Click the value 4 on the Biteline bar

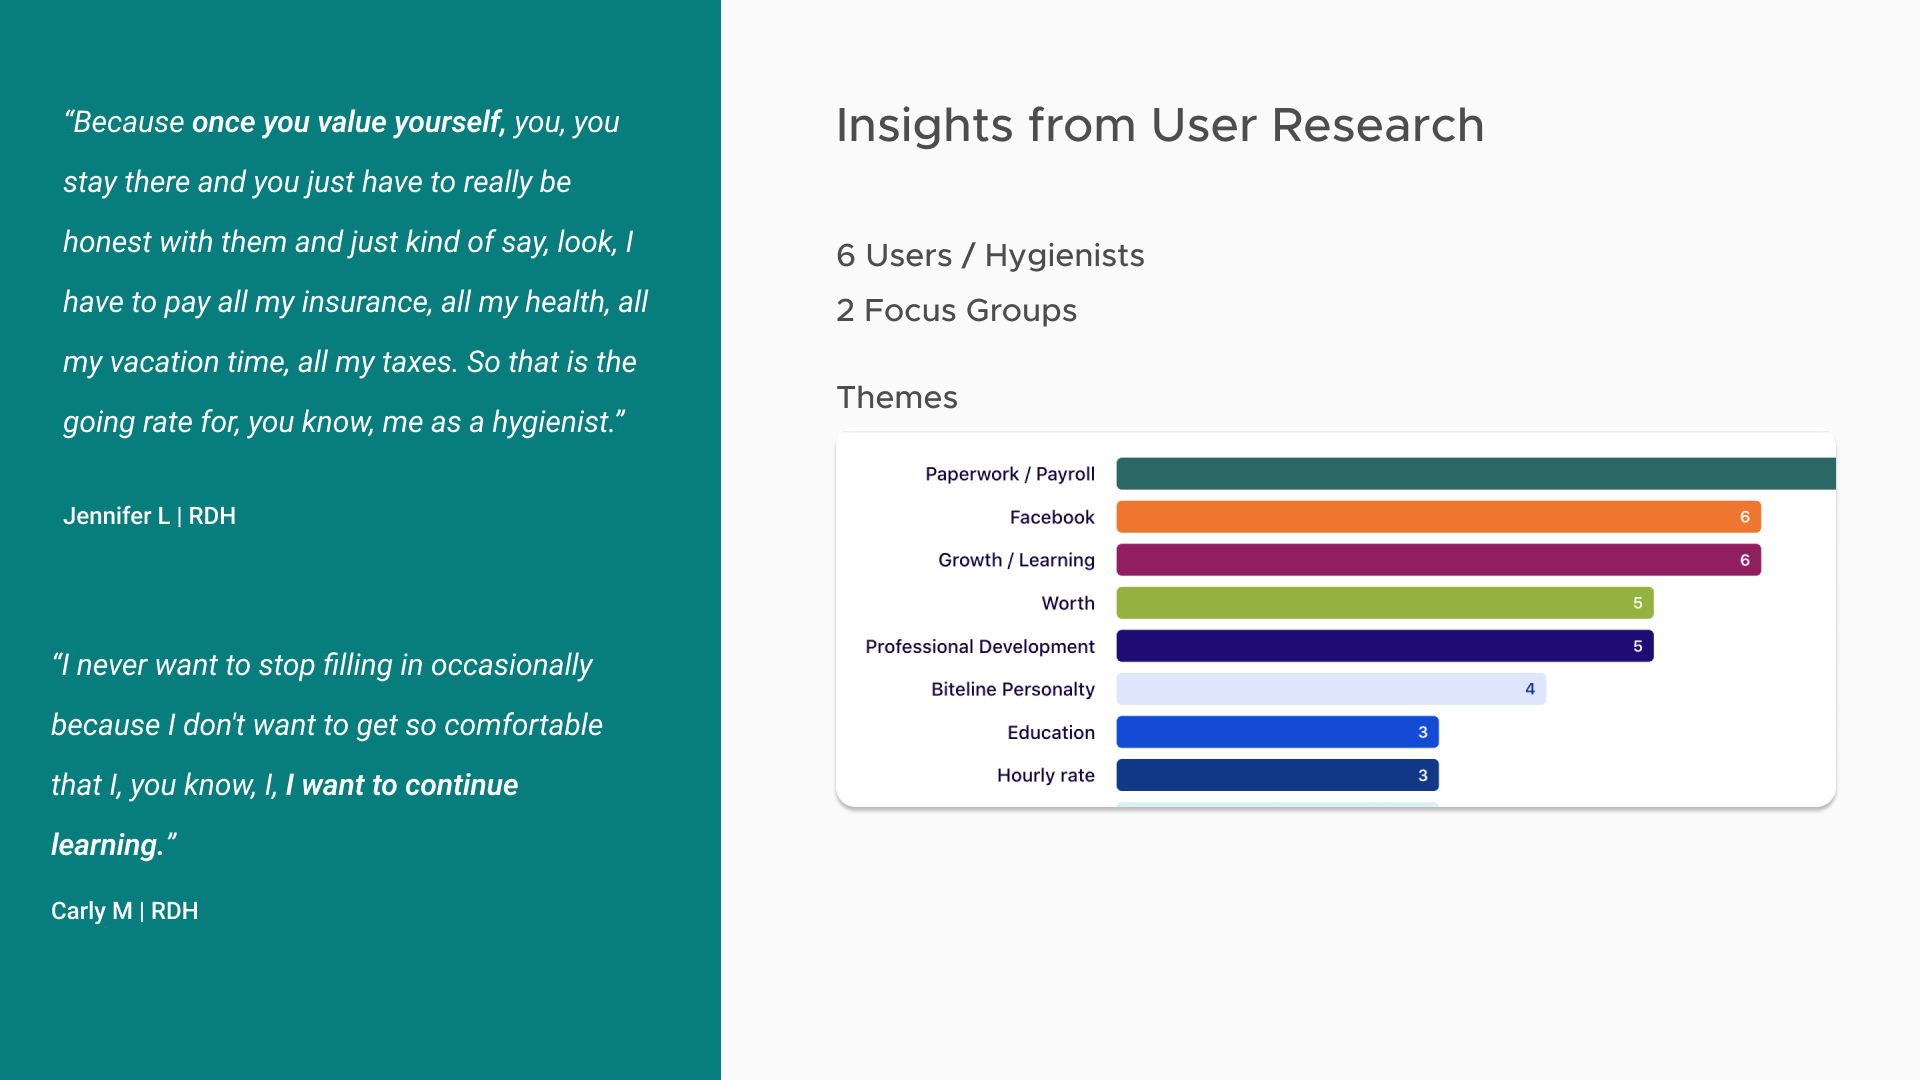(x=1530, y=689)
